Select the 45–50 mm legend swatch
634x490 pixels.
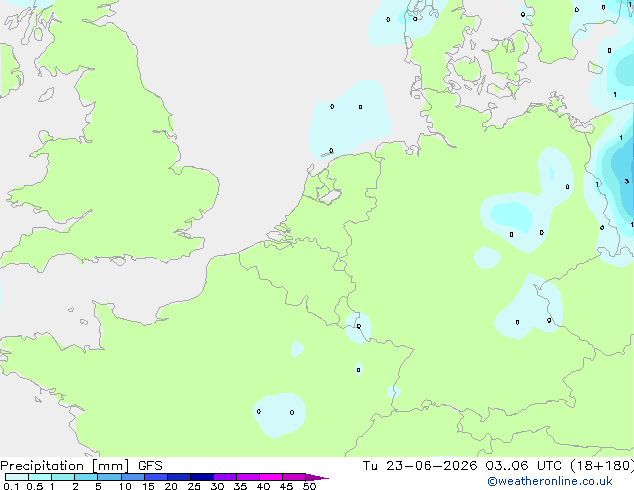tap(294, 477)
